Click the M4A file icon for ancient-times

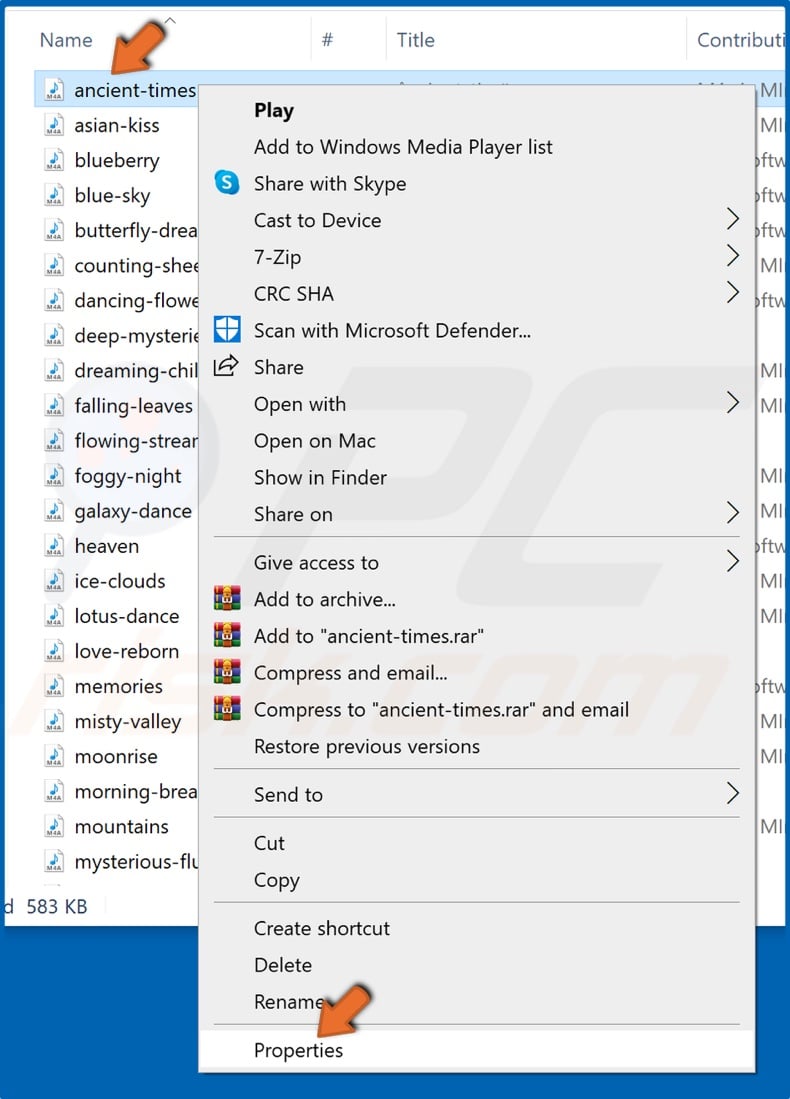pyautogui.click(x=54, y=90)
